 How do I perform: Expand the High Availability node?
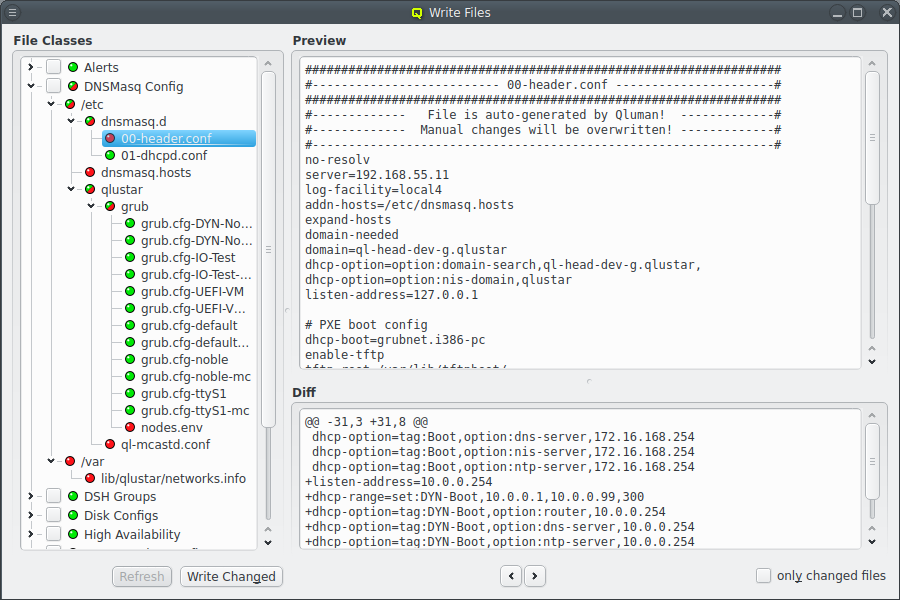(x=30, y=534)
